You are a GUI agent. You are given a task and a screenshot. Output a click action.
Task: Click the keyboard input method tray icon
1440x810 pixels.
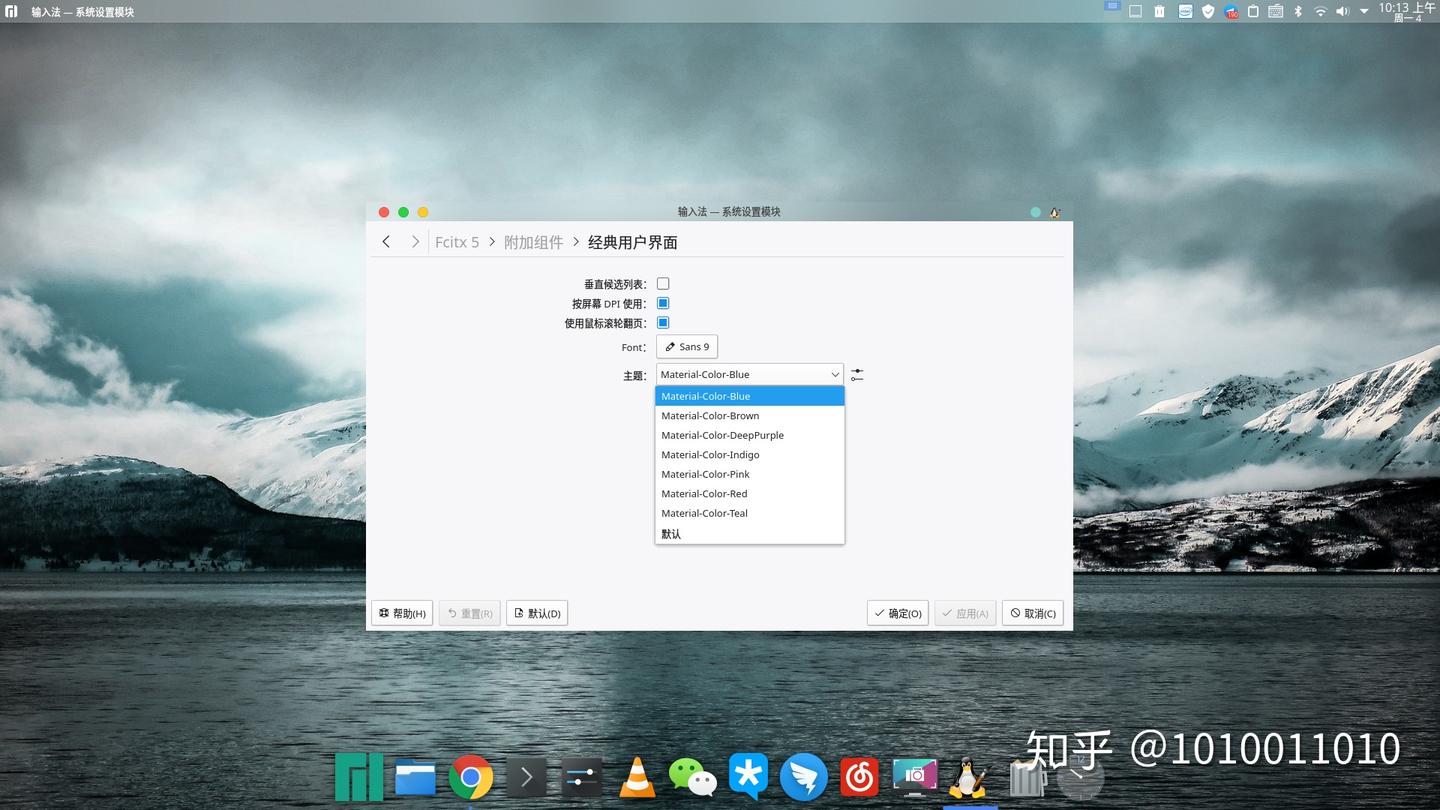tap(1275, 11)
